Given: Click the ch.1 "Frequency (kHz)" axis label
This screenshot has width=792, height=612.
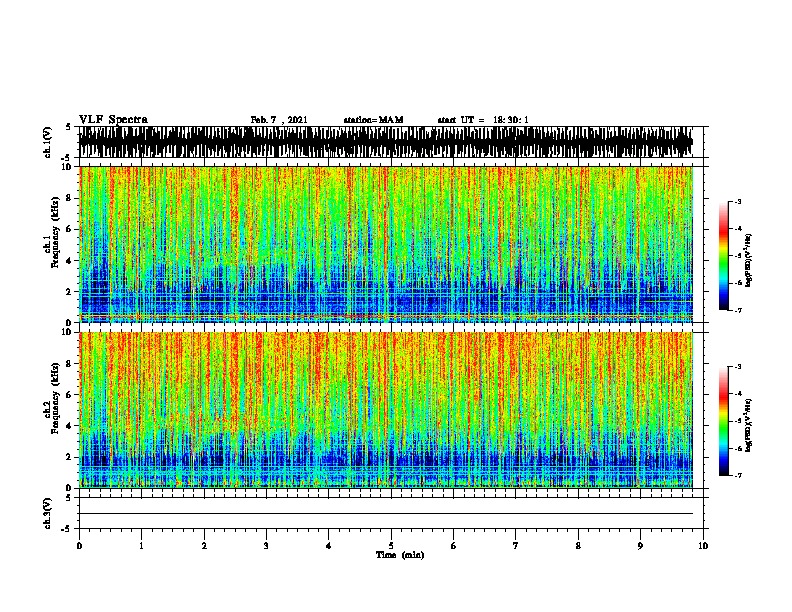Looking at the screenshot, I should 55,233.
